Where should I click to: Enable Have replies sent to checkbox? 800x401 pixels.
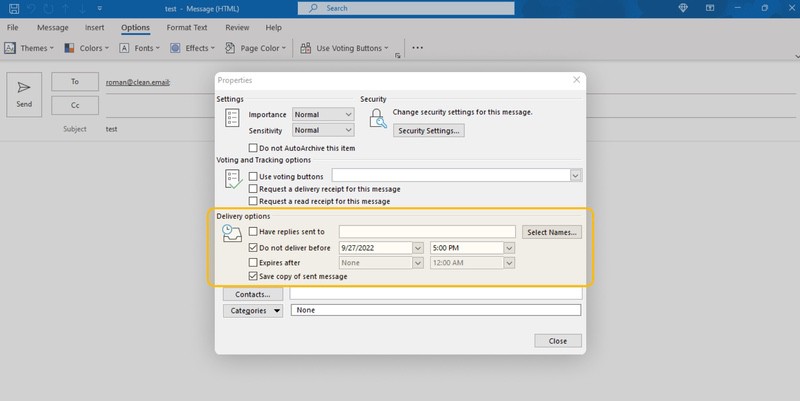coord(253,232)
